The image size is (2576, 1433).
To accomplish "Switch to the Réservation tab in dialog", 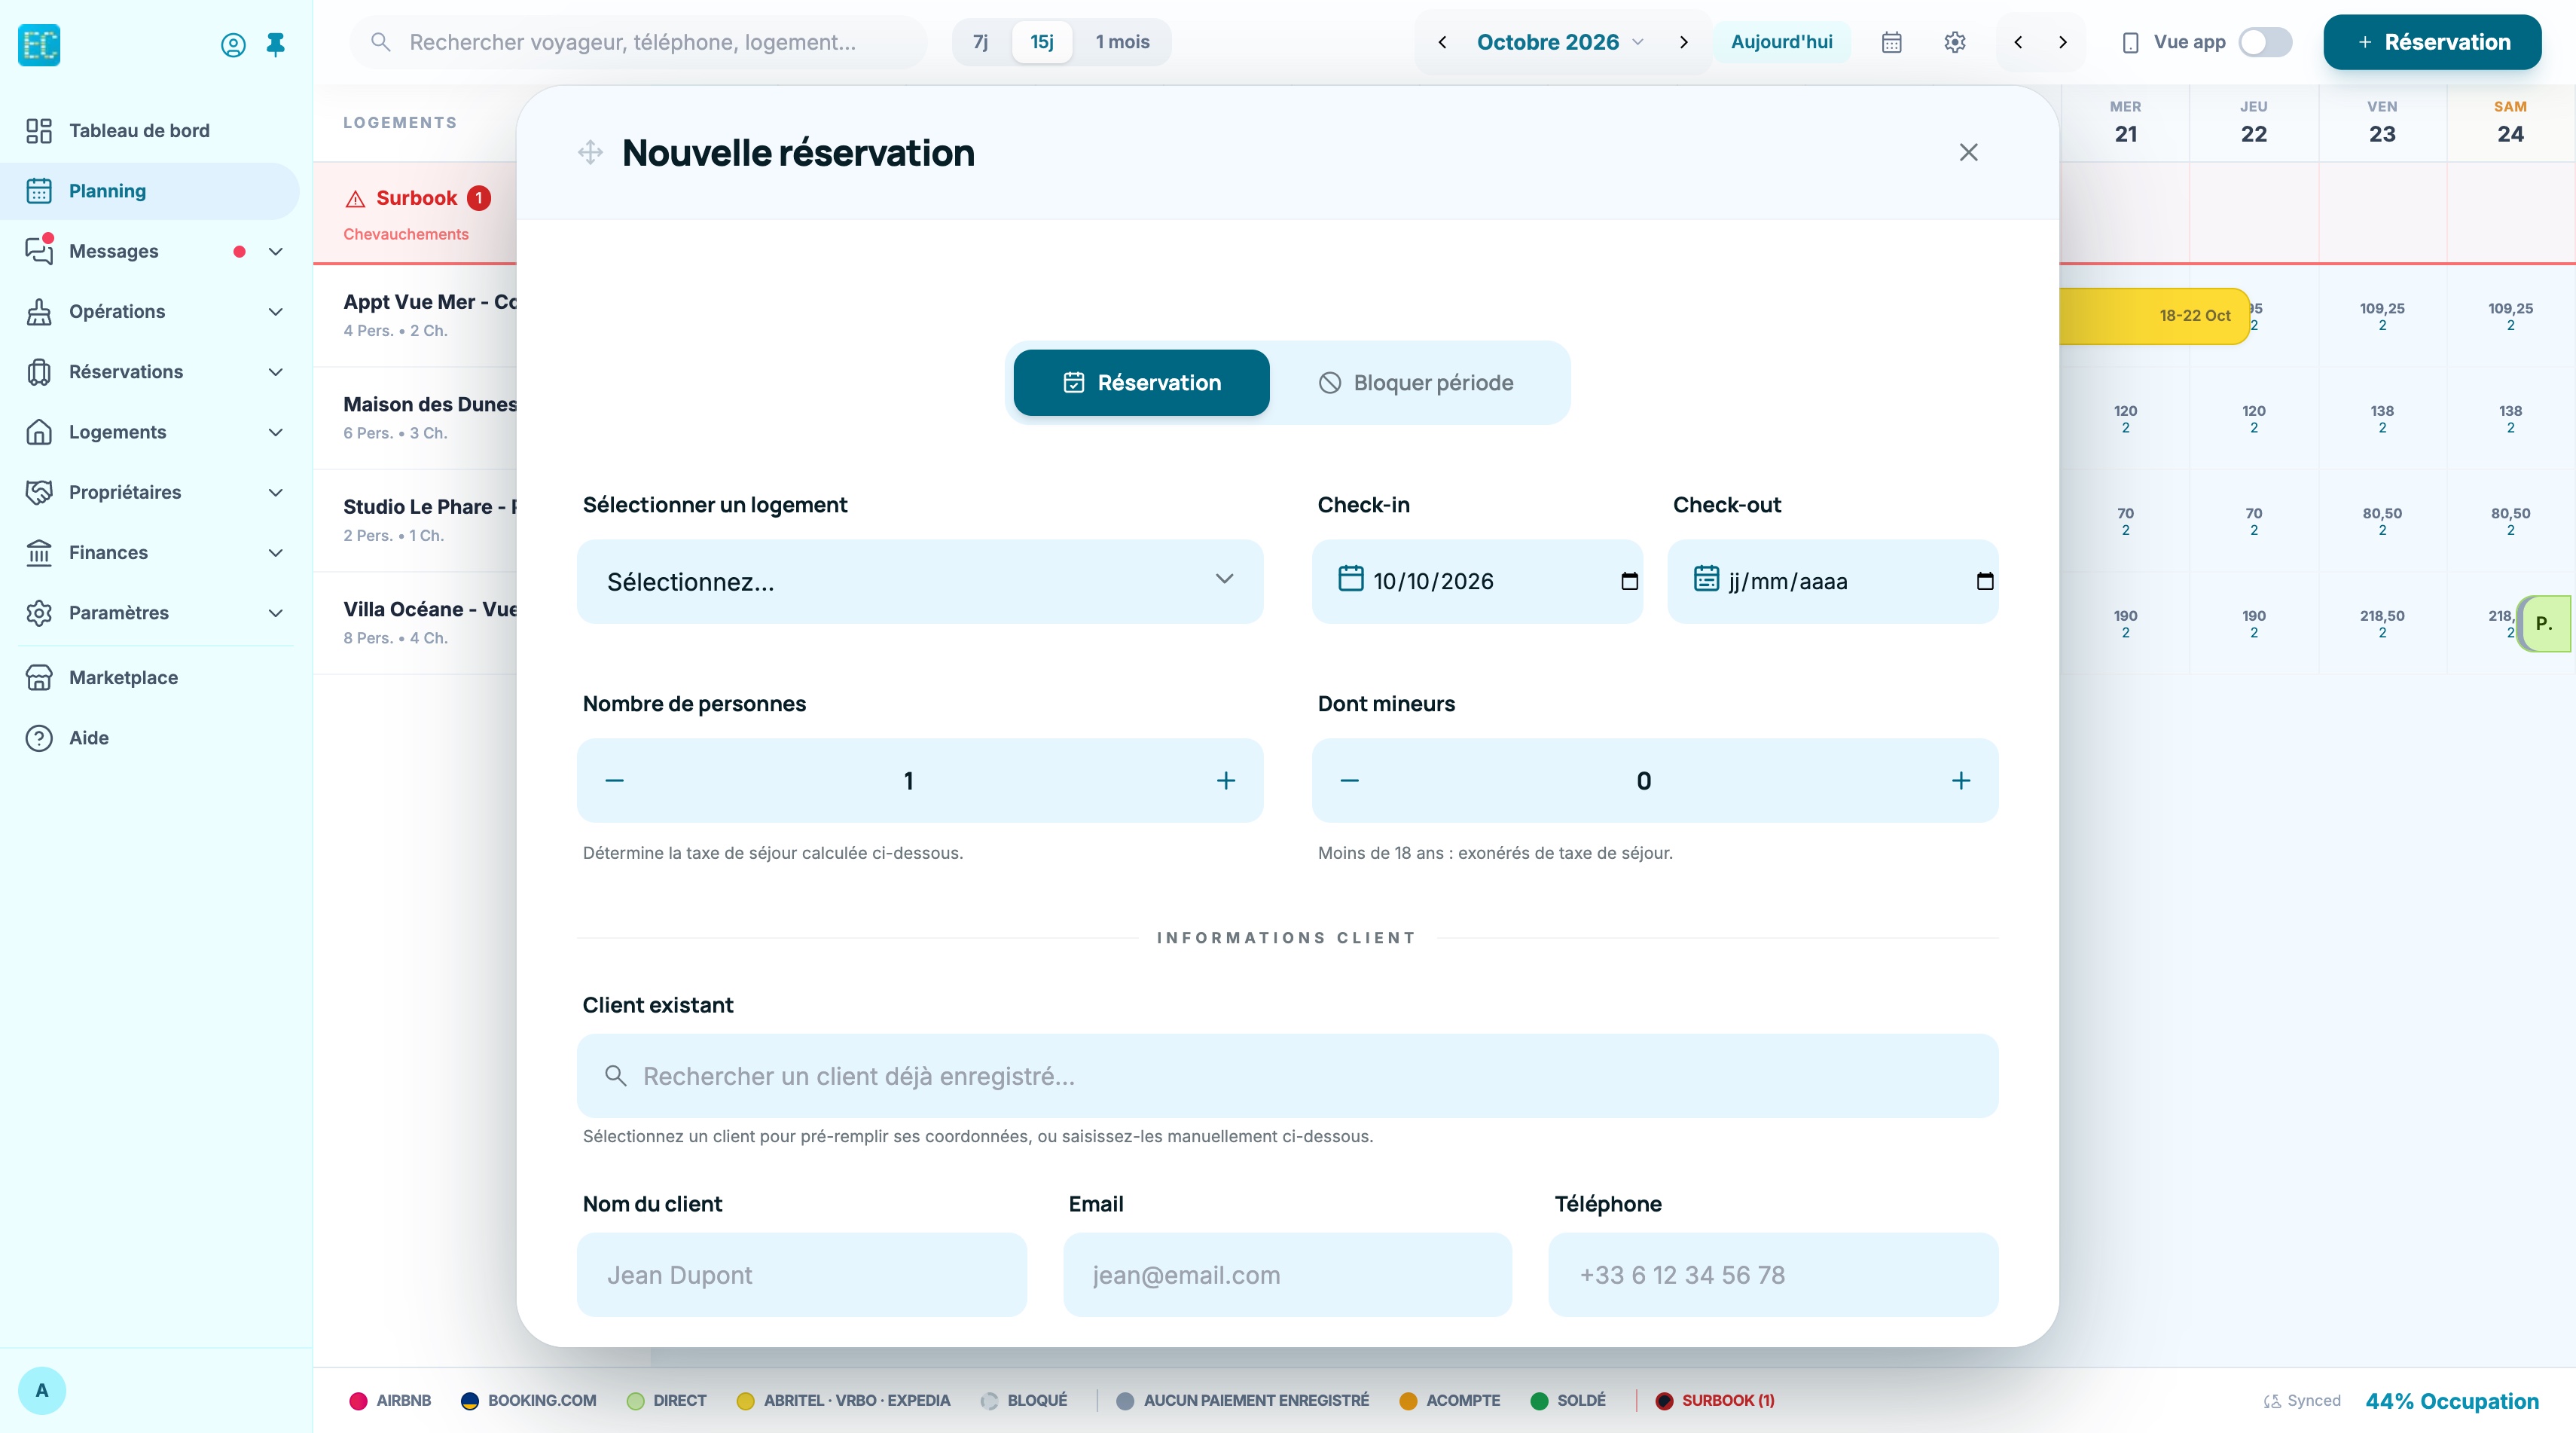I will point(1141,382).
